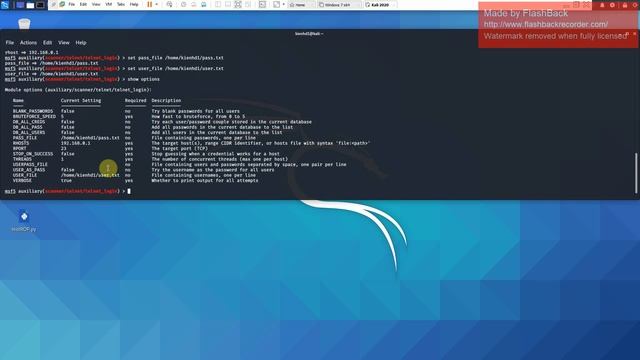This screenshot has width=640, height=360.
Task: Open the terminal File menu
Action: tap(10, 42)
